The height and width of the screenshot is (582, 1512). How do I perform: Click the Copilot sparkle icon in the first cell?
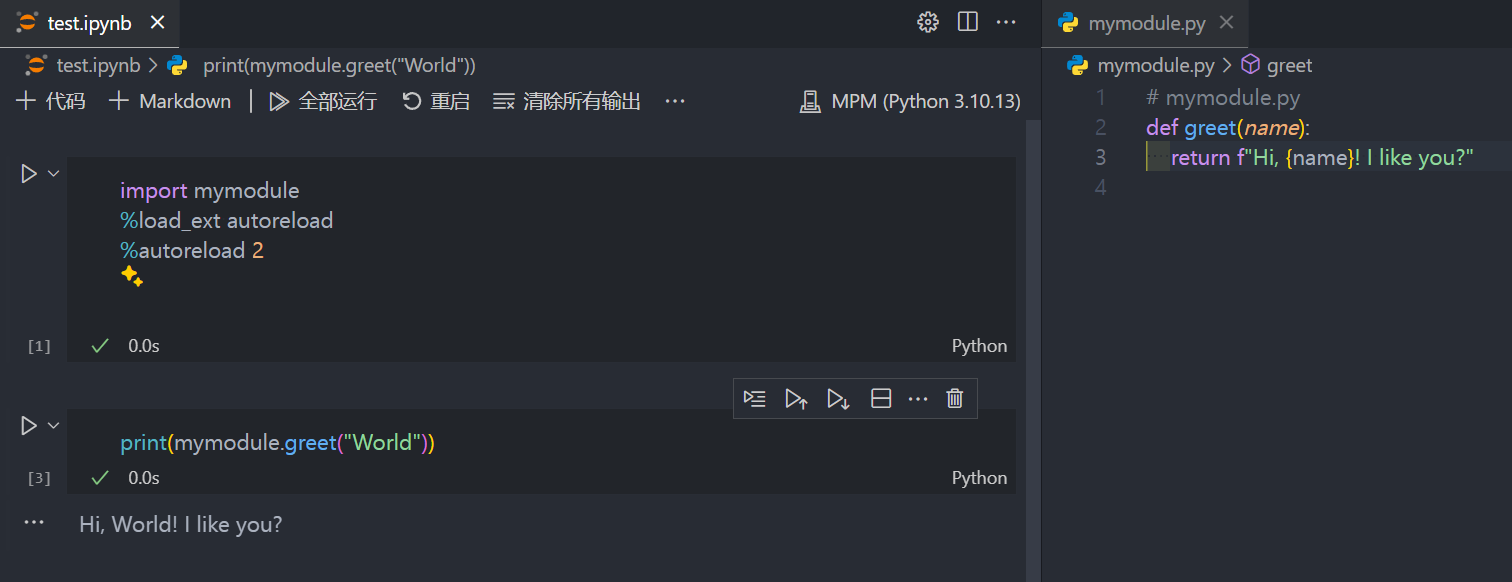(x=131, y=276)
